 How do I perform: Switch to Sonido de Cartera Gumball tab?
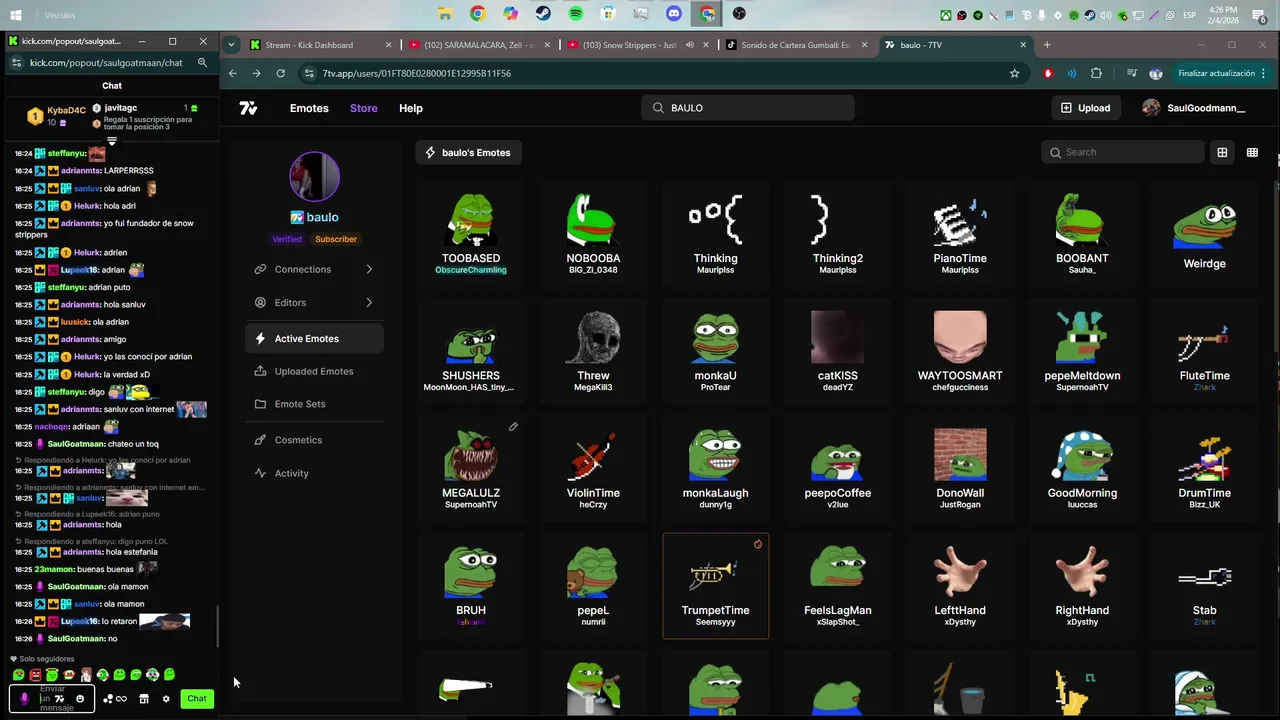(x=796, y=45)
